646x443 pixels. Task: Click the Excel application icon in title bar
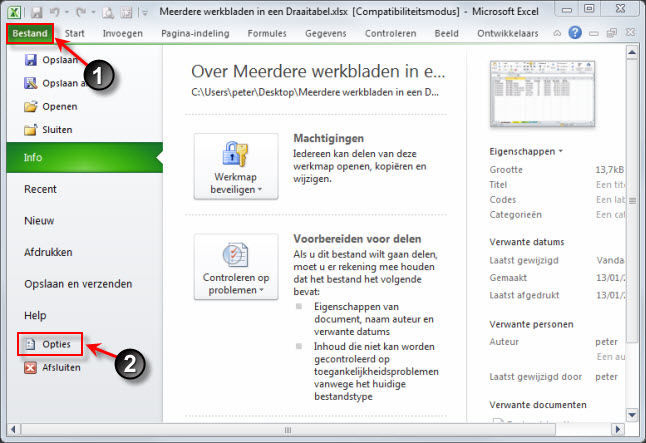coord(14,12)
